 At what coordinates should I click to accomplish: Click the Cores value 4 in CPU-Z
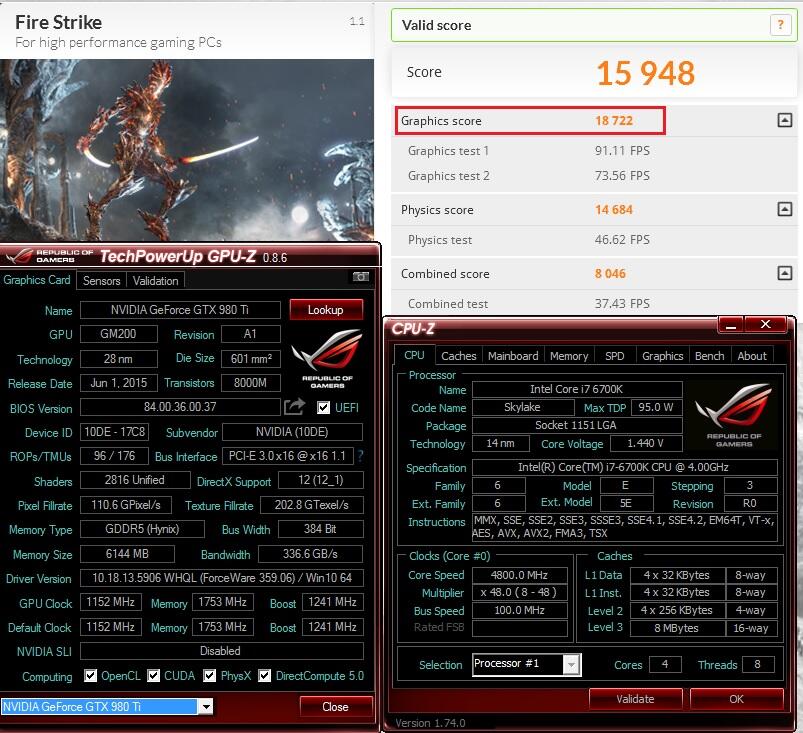coord(665,664)
